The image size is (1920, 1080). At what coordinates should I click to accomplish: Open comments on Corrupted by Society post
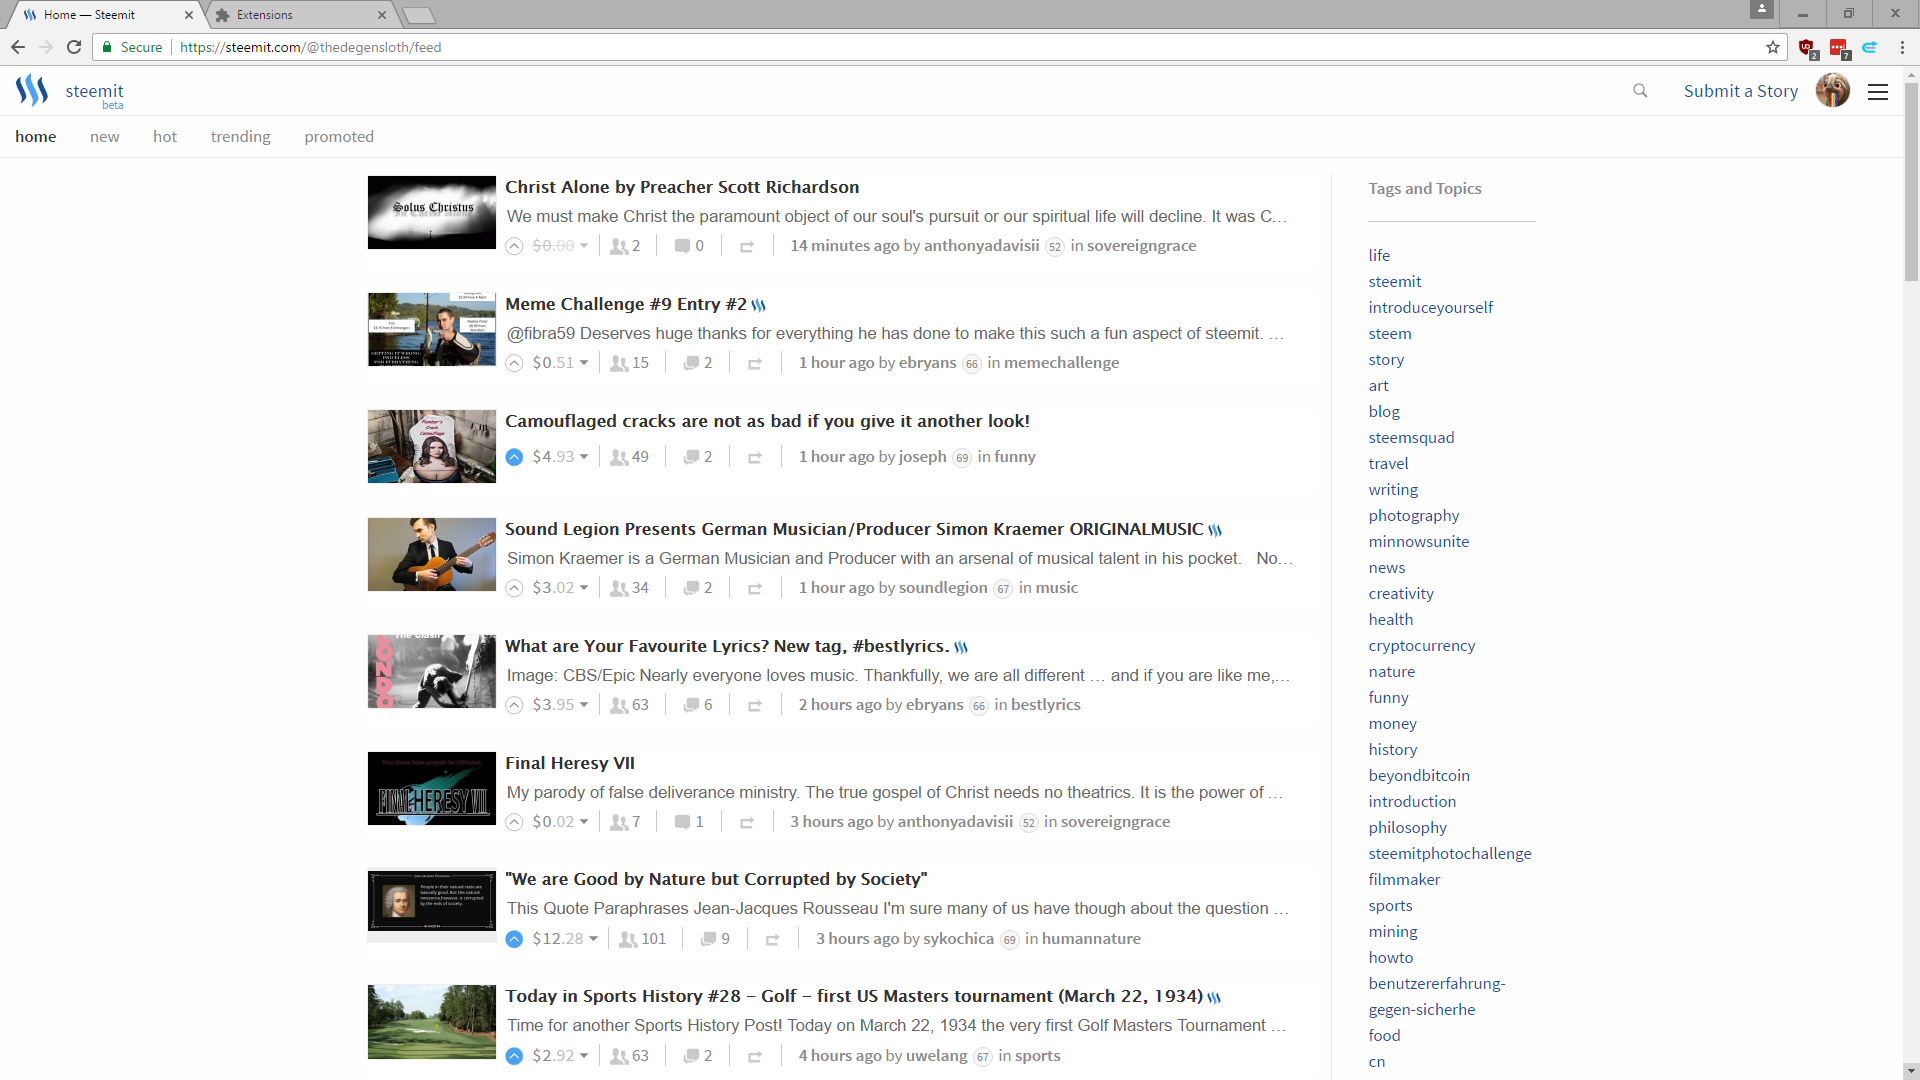coord(715,939)
